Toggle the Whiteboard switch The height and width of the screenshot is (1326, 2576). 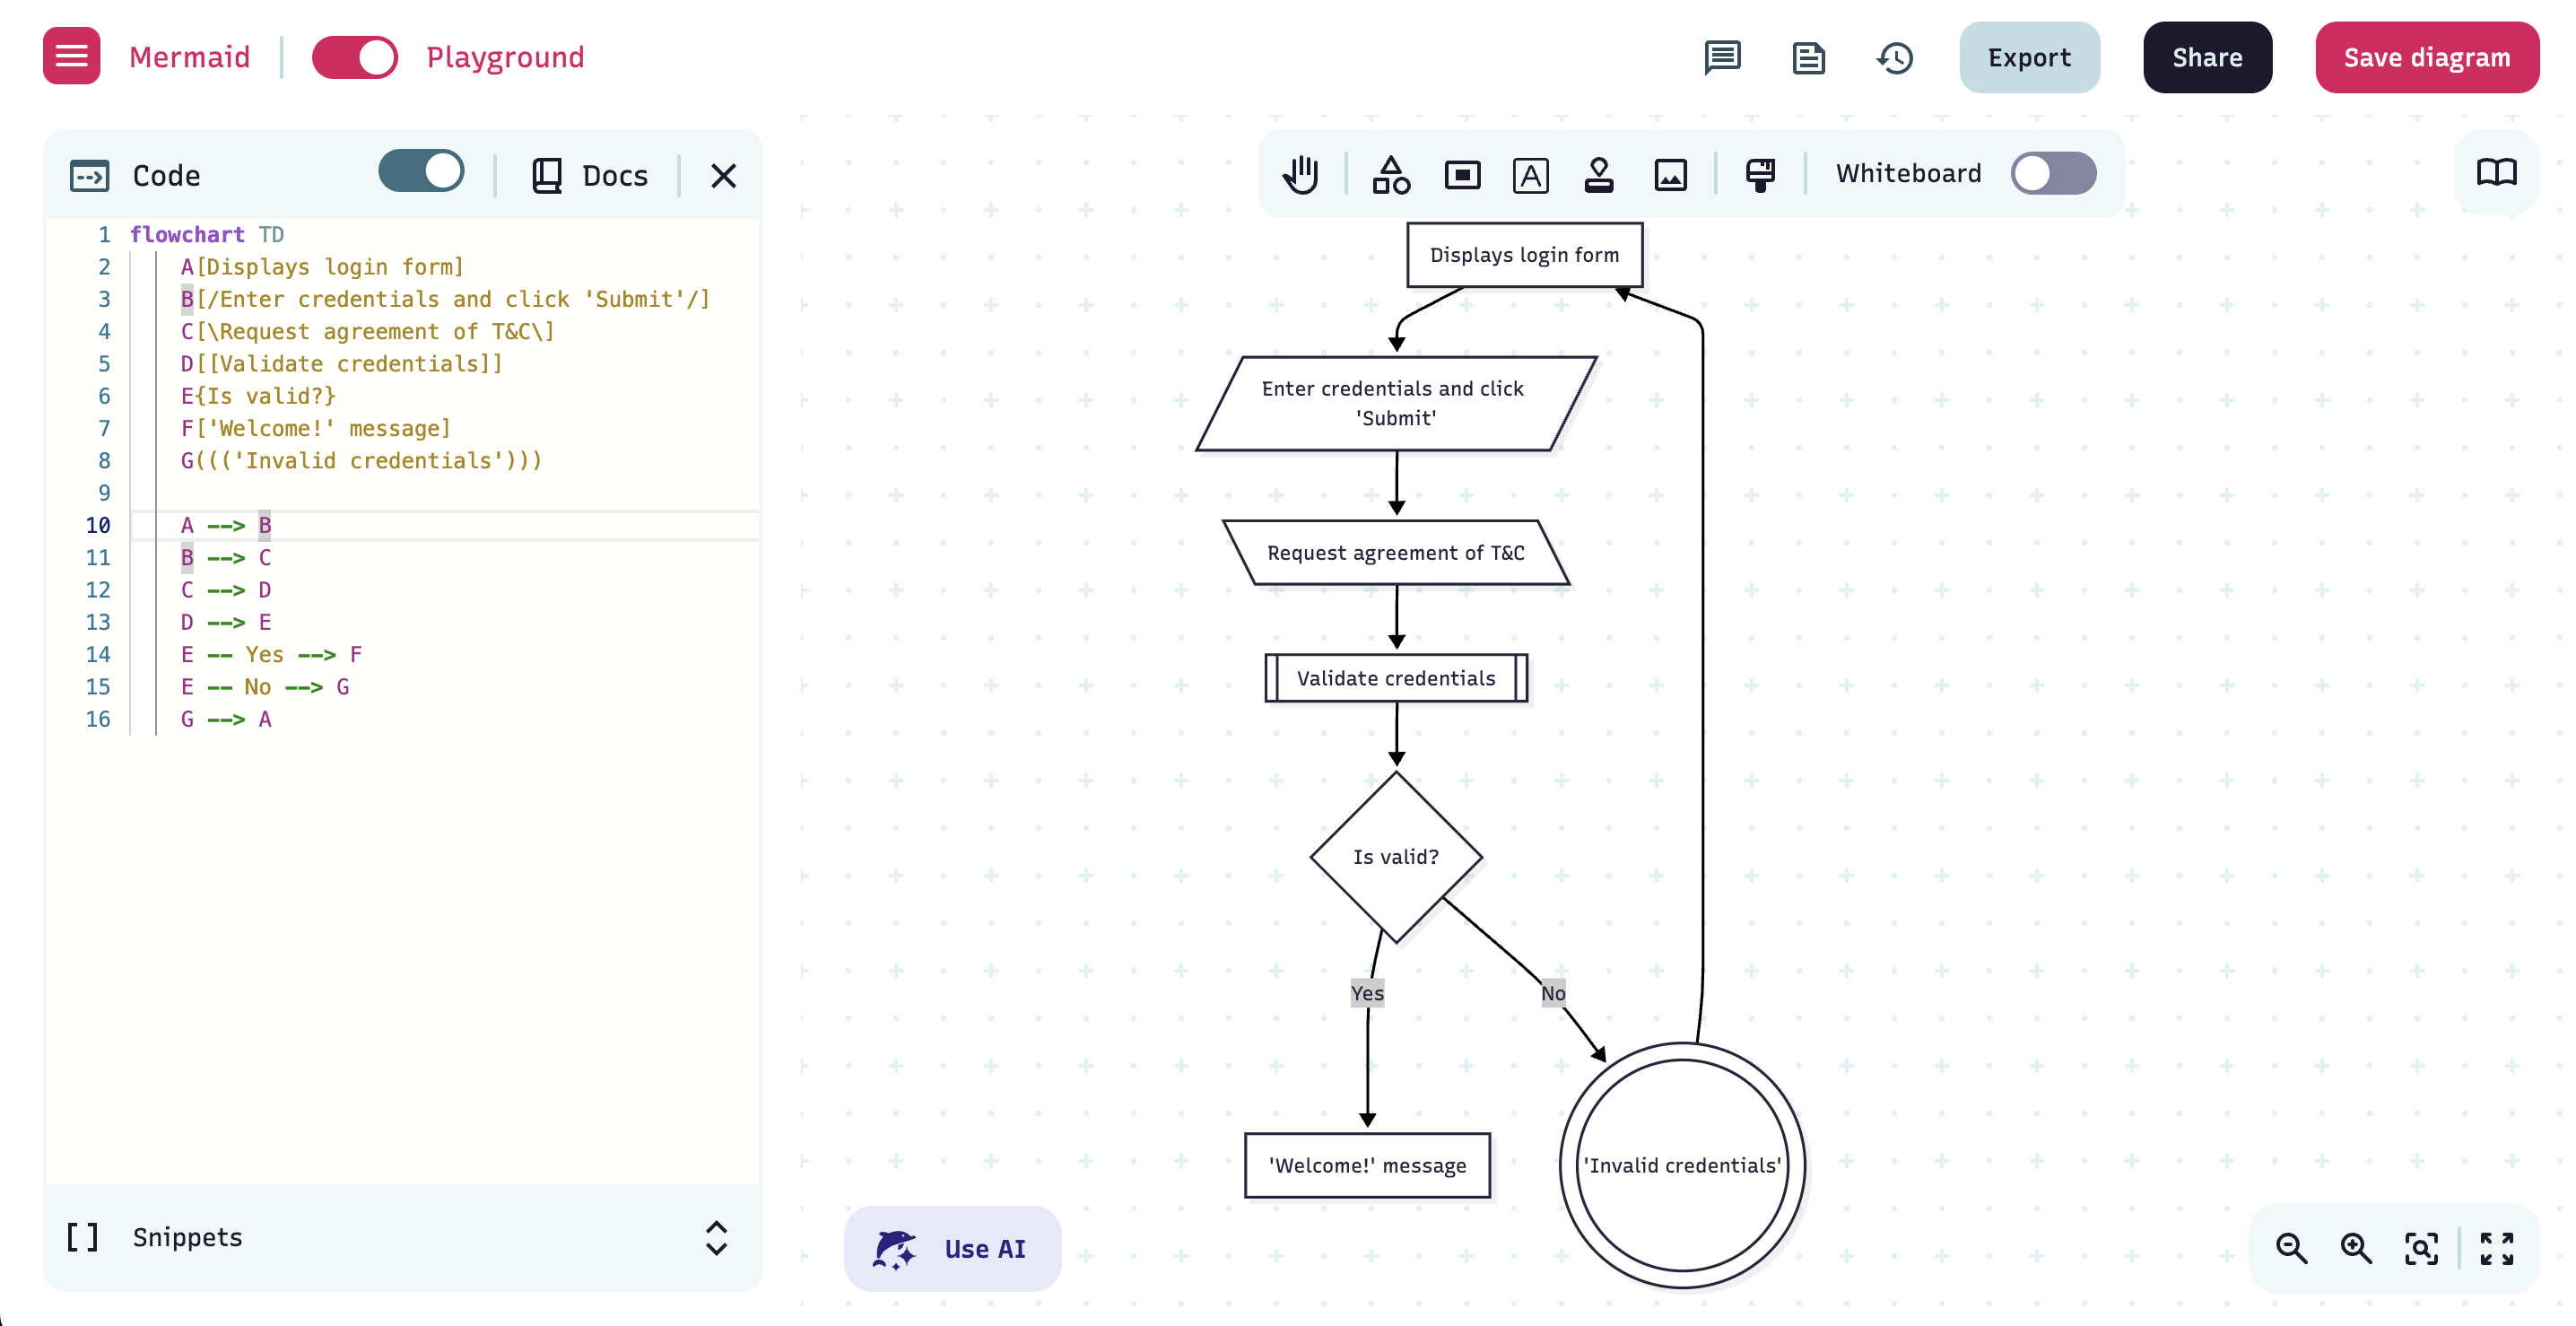(x=2053, y=173)
